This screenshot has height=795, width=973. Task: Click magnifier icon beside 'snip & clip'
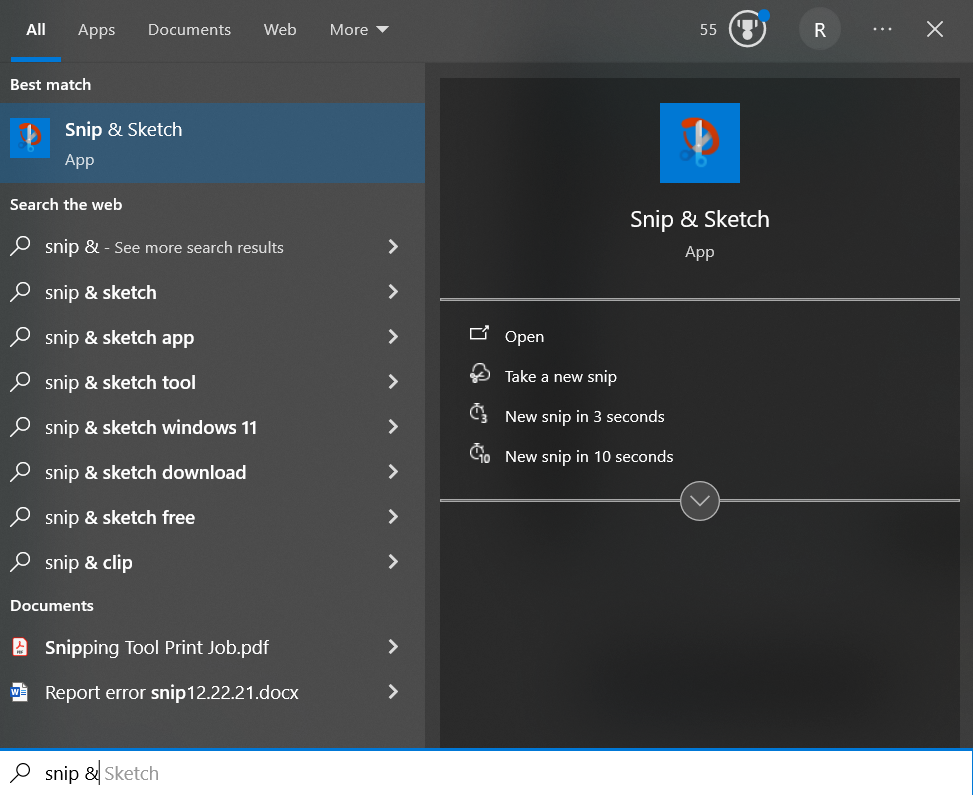[20, 561]
